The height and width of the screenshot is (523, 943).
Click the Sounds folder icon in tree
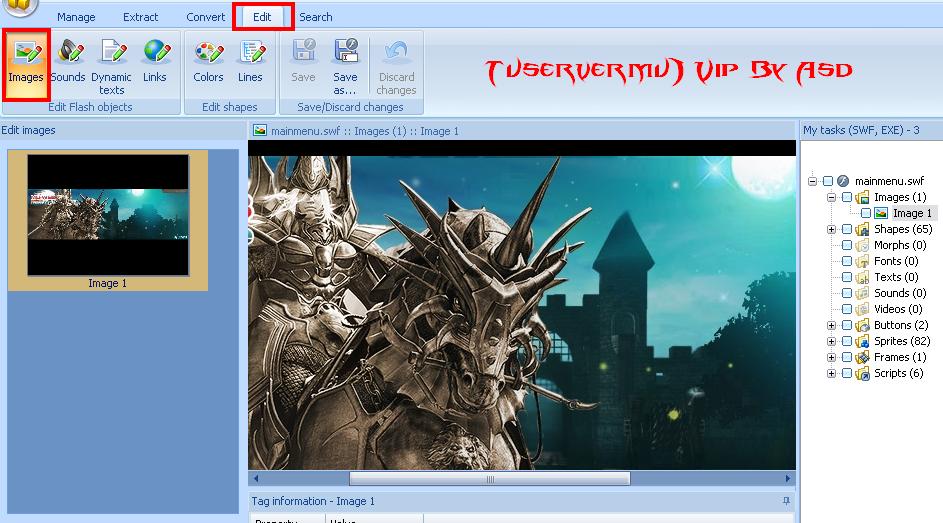pos(862,293)
